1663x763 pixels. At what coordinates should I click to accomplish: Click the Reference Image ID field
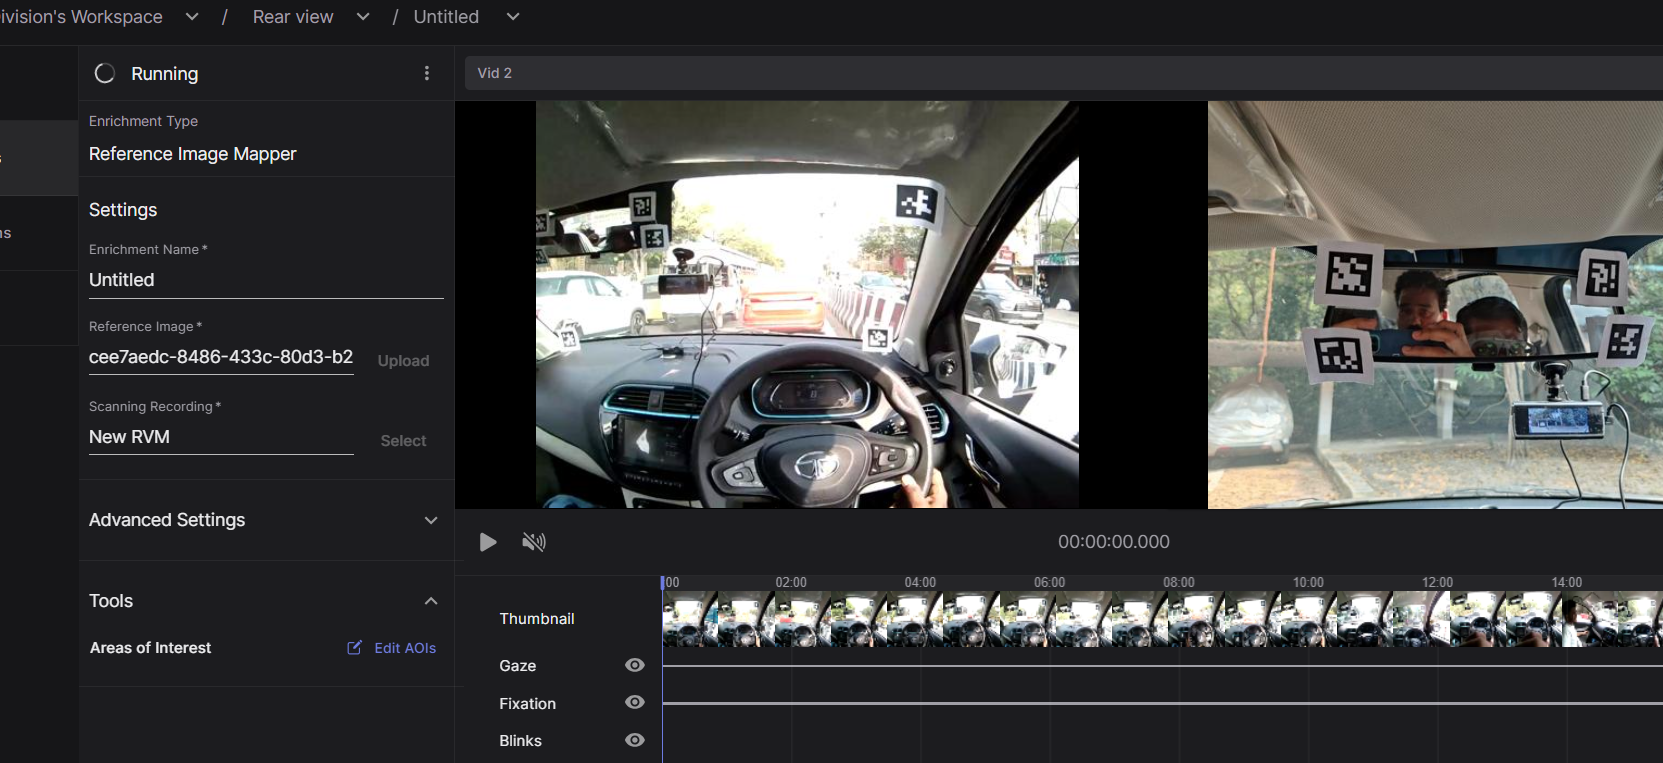tap(221, 357)
